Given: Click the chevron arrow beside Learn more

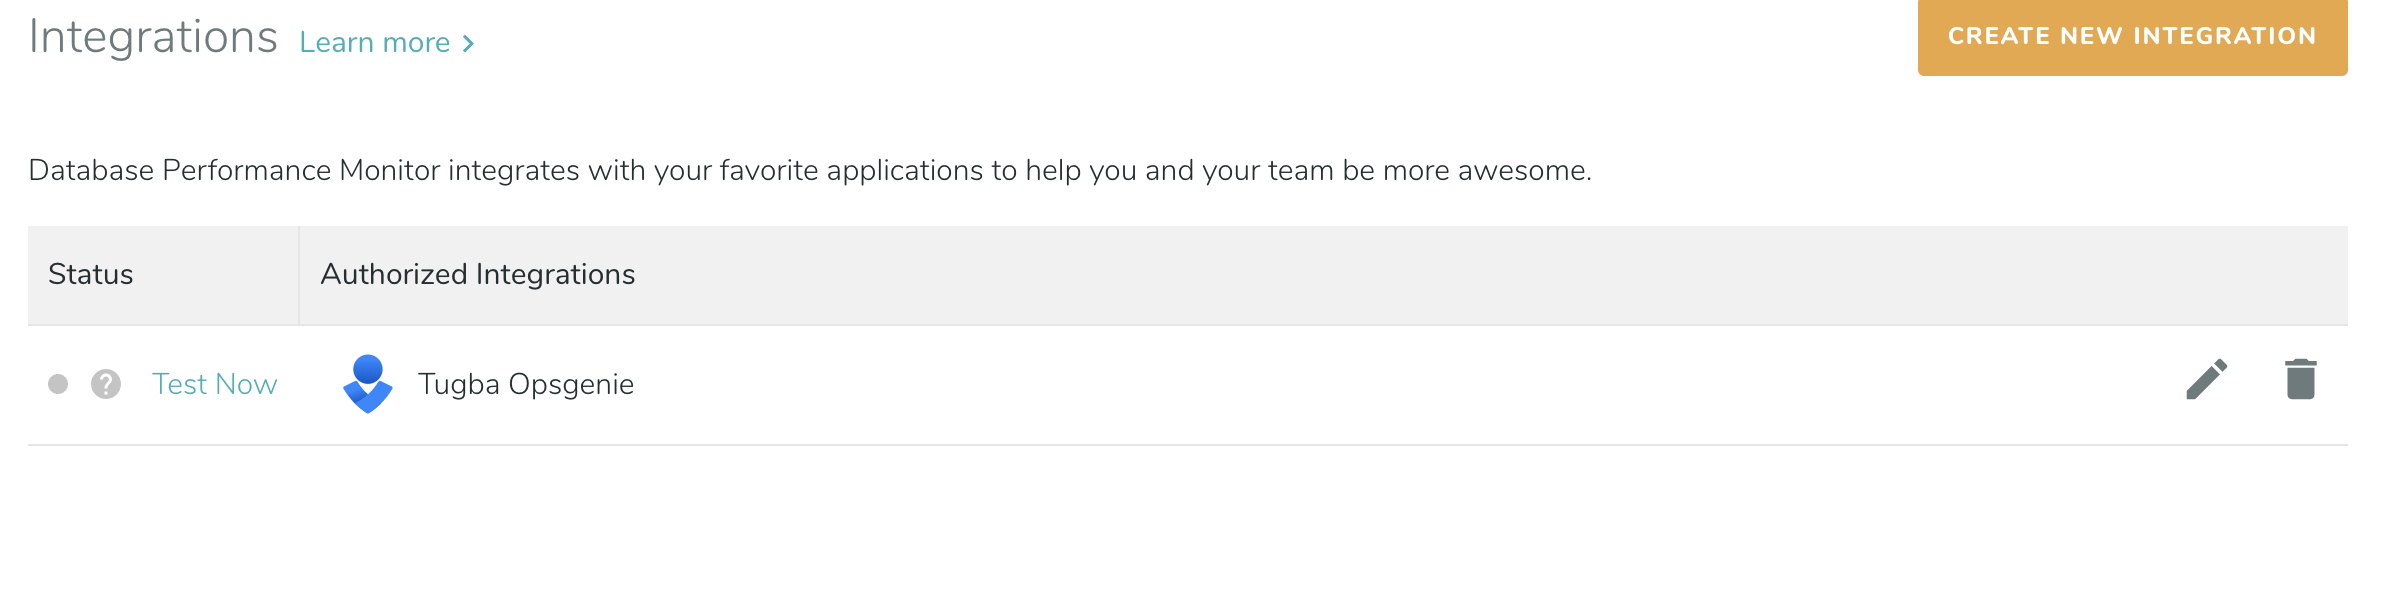Looking at the screenshot, I should (468, 44).
